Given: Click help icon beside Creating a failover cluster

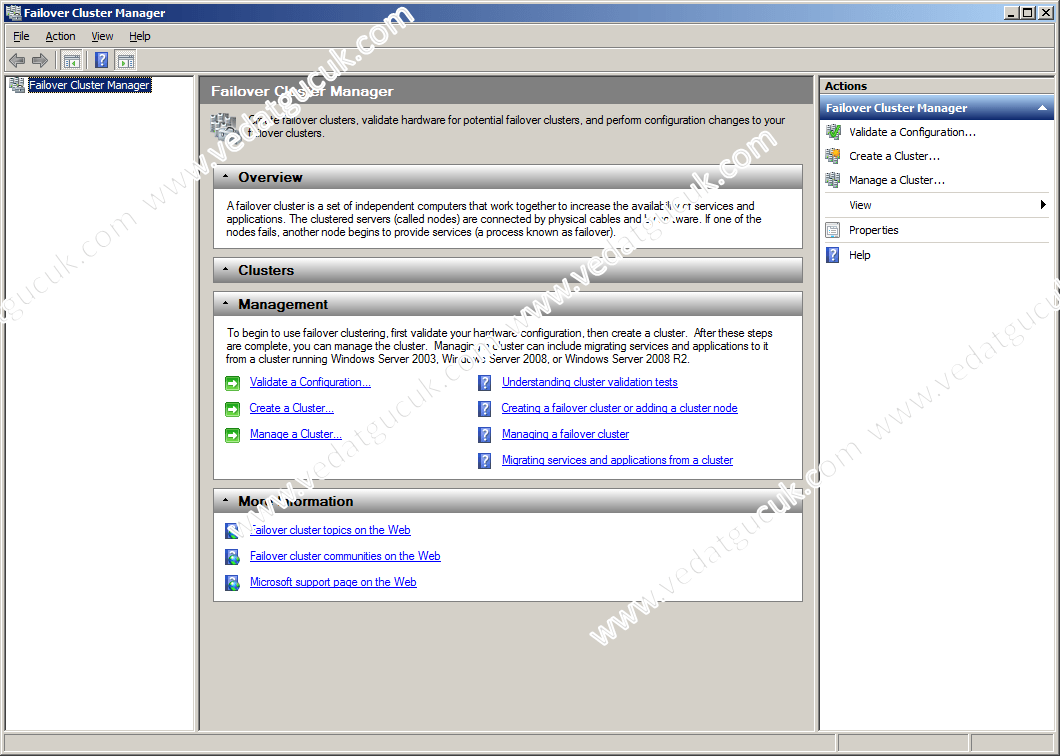Looking at the screenshot, I should point(485,408).
